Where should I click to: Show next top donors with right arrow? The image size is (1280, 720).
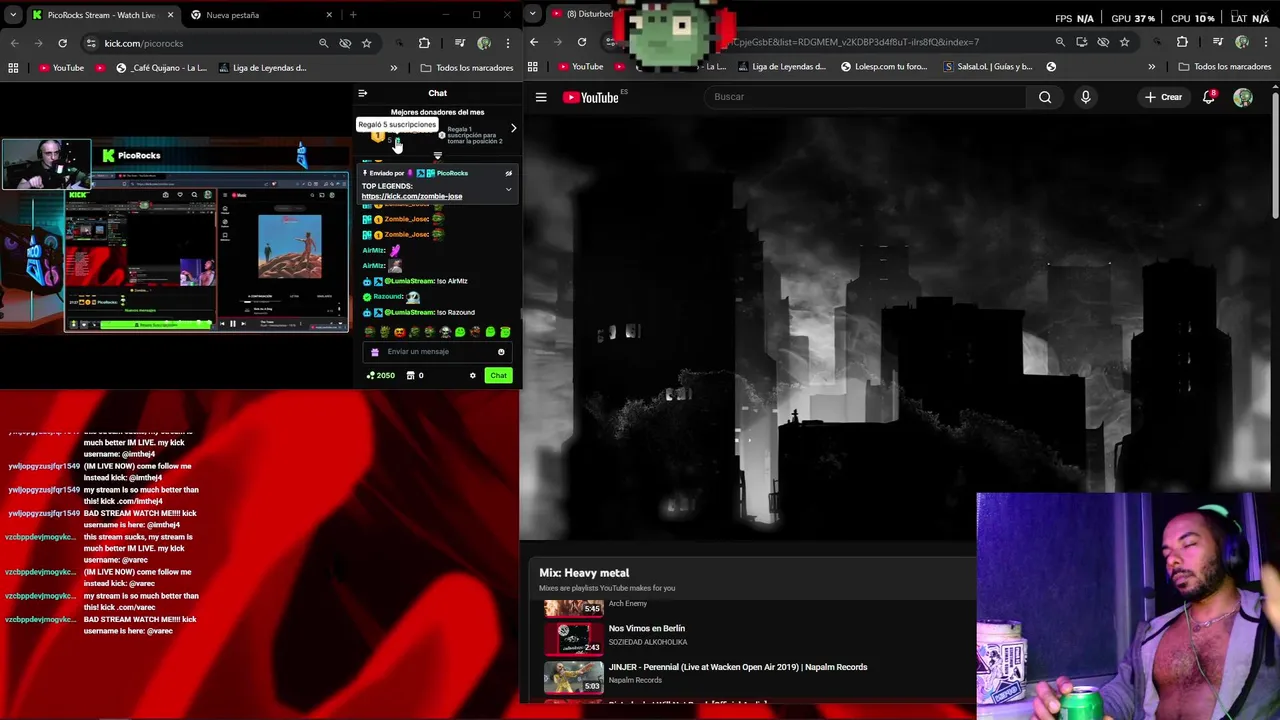point(513,128)
